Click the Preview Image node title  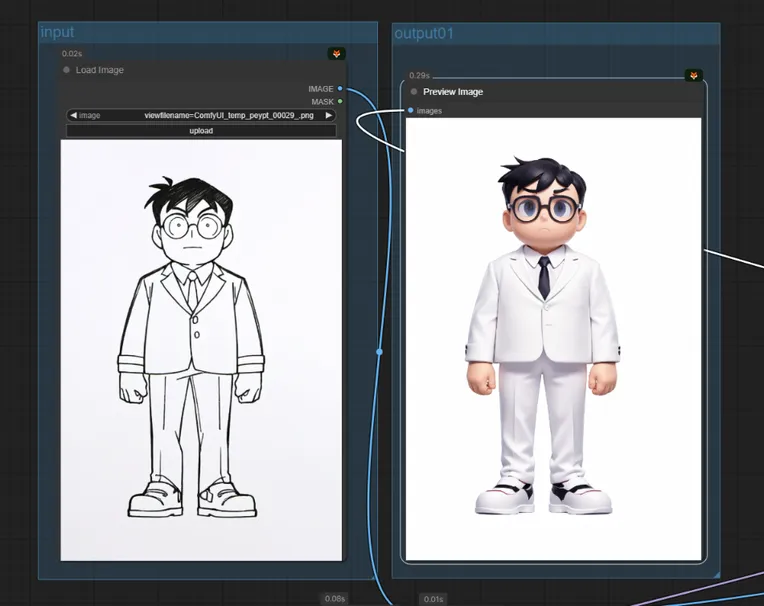tap(453, 92)
